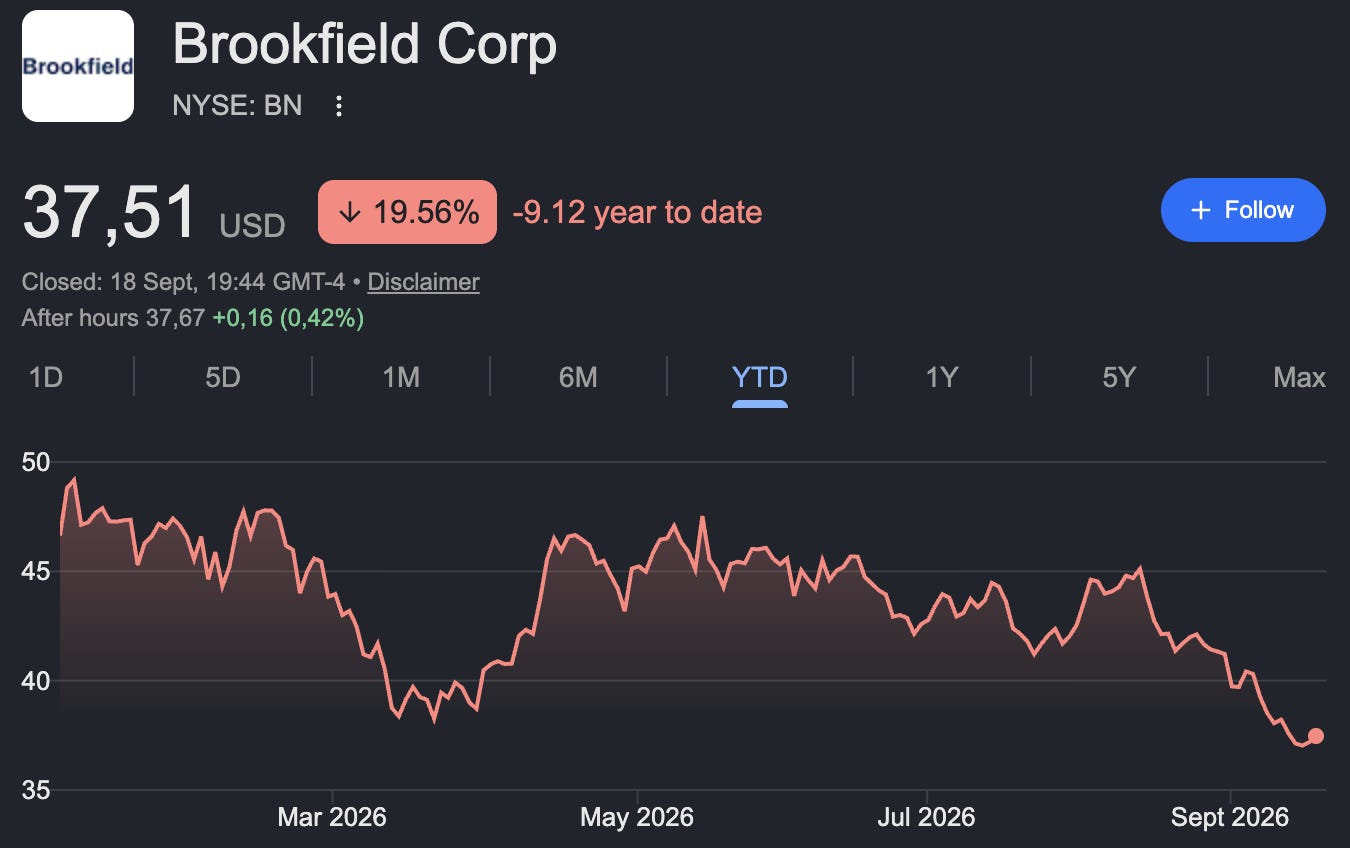Screen dimensions: 1350x848
Task: Select the YTD chart range
Action: click(760, 377)
